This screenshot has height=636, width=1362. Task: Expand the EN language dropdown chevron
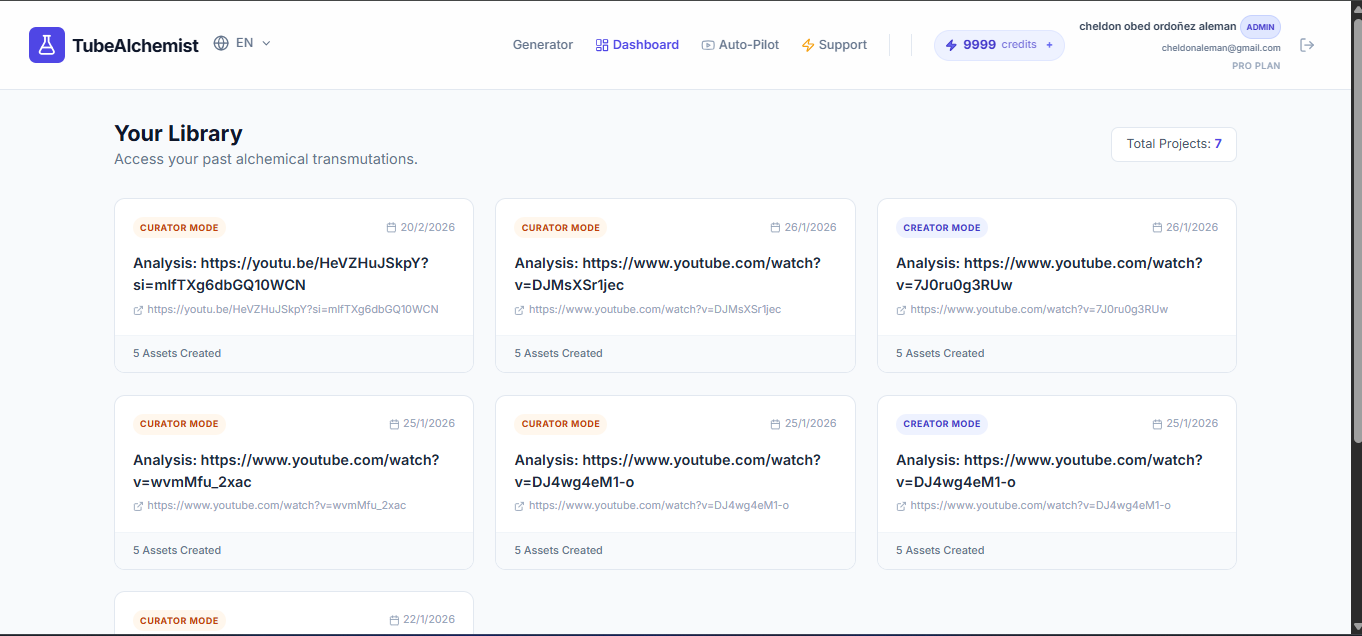[266, 44]
